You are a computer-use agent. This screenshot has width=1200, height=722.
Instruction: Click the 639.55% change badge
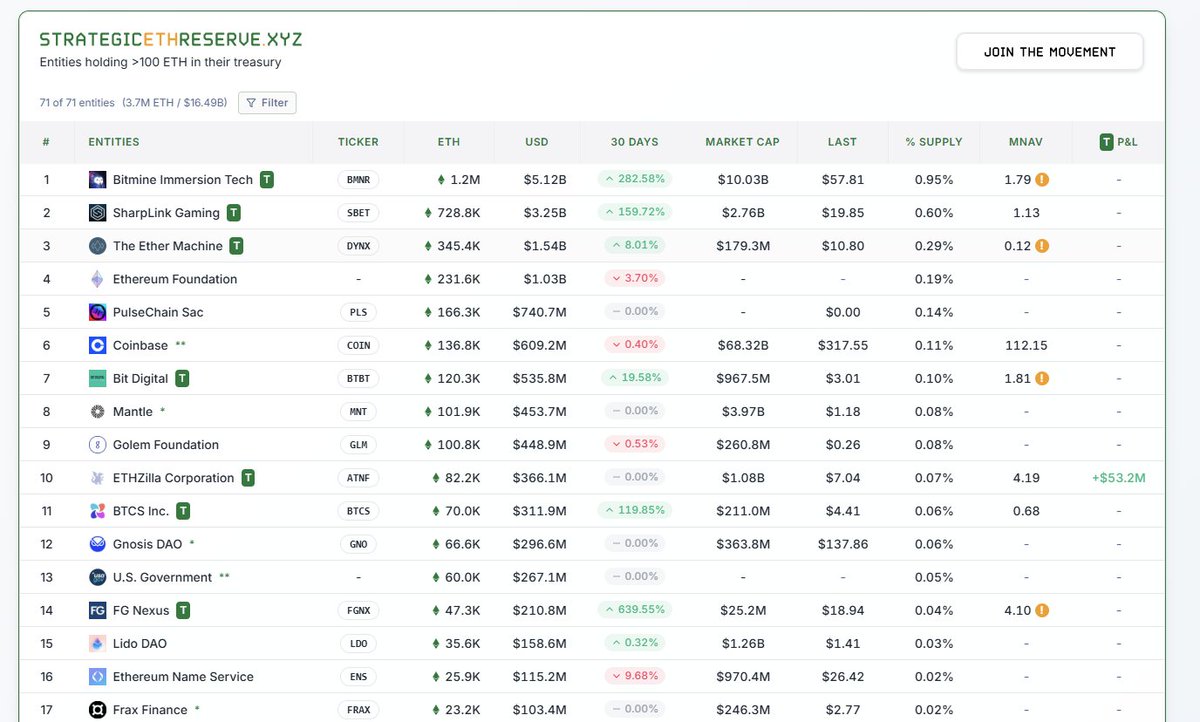coord(634,609)
